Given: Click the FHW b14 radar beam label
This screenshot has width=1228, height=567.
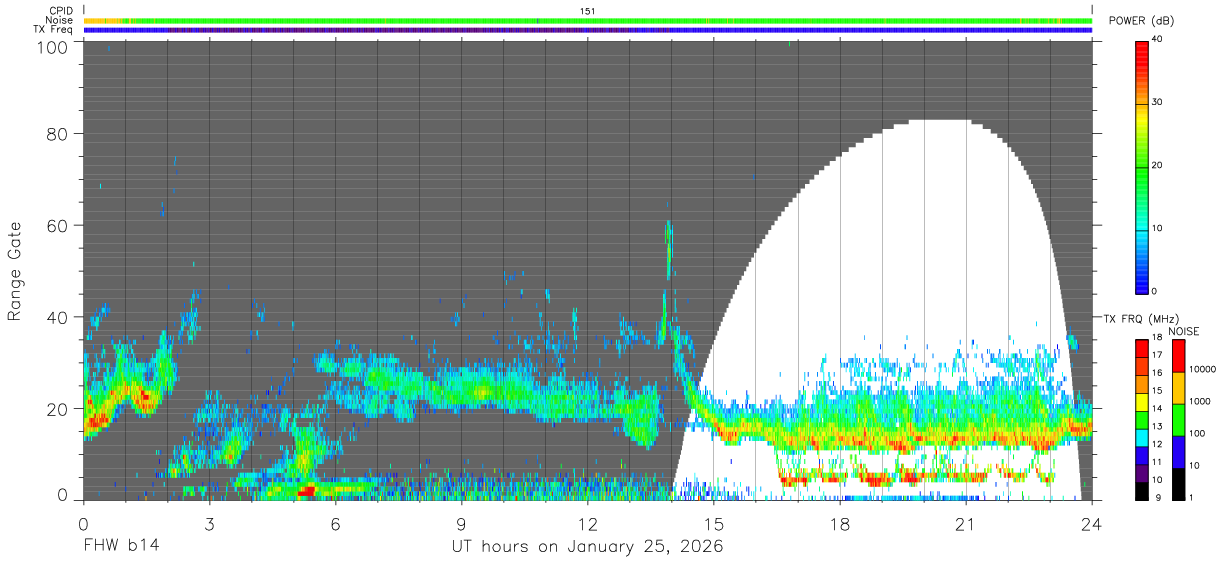Looking at the screenshot, I should 121,547.
